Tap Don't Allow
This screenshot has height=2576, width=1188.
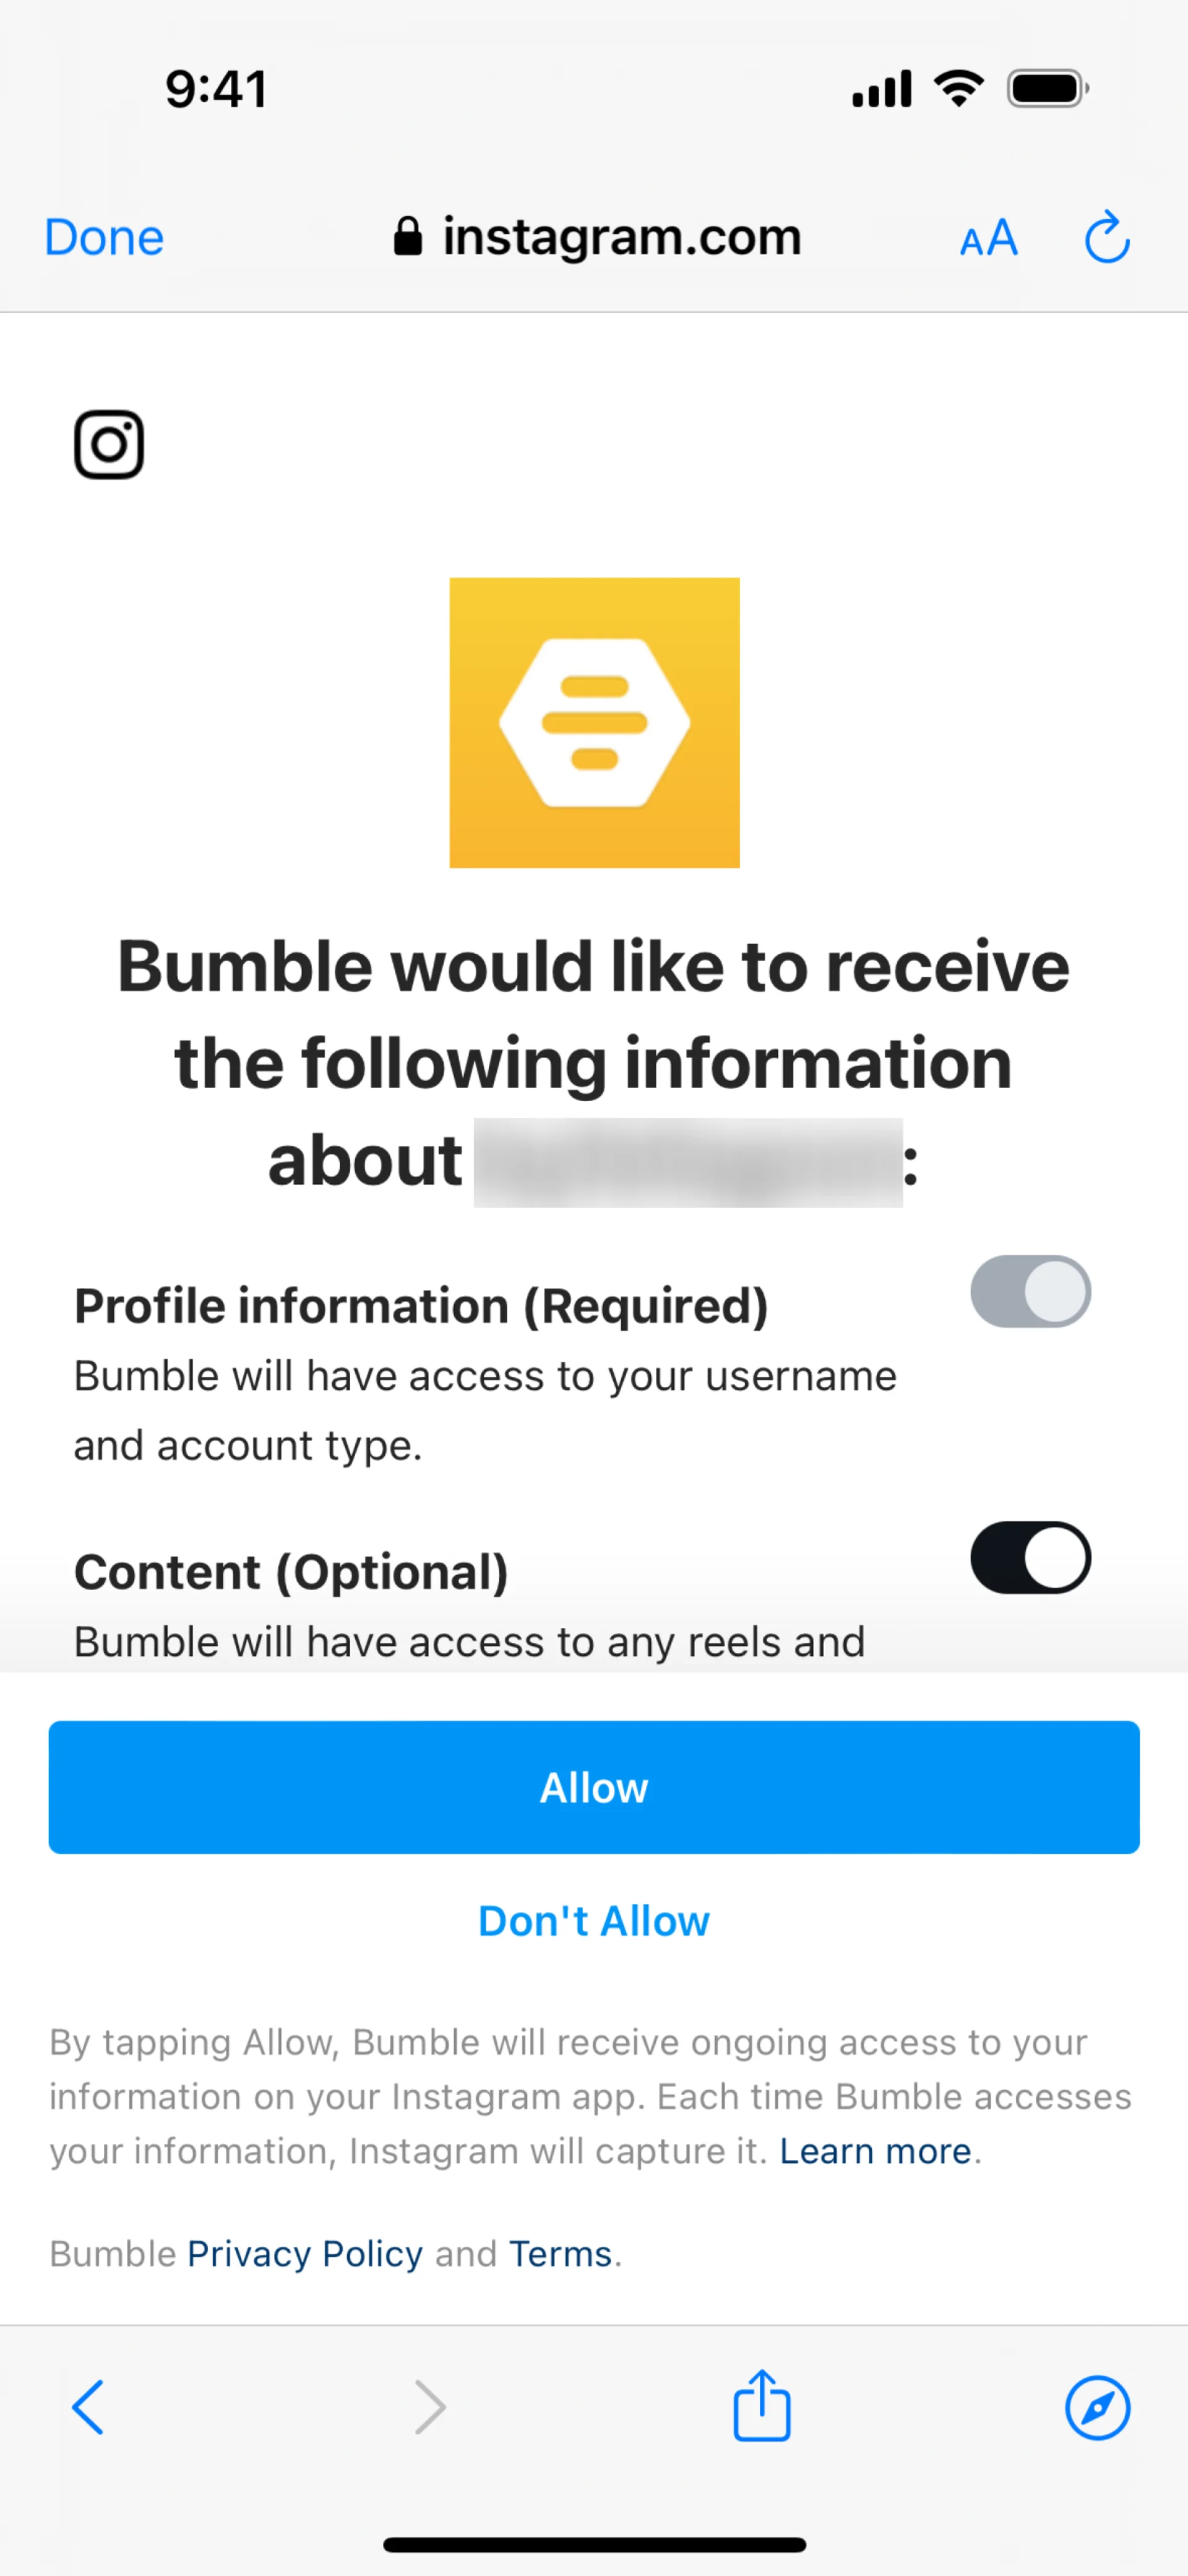(x=594, y=1921)
